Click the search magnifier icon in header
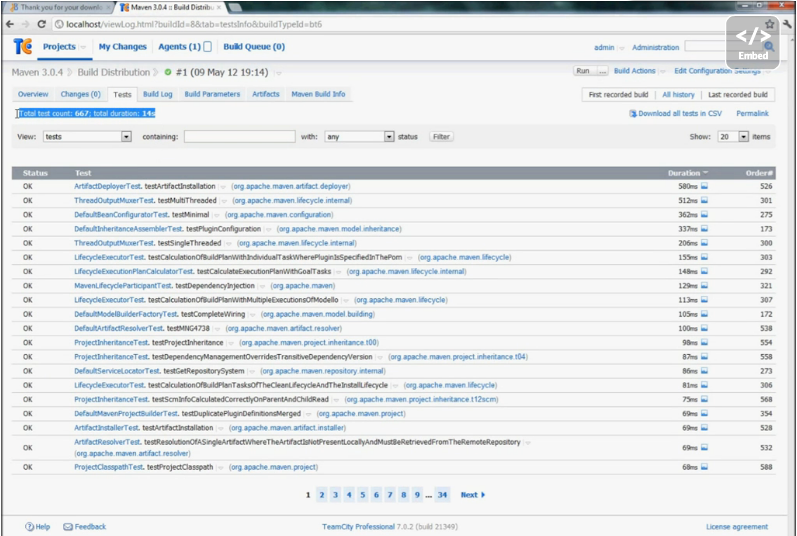Image resolution: width=797 pixels, height=536 pixels. point(769,47)
